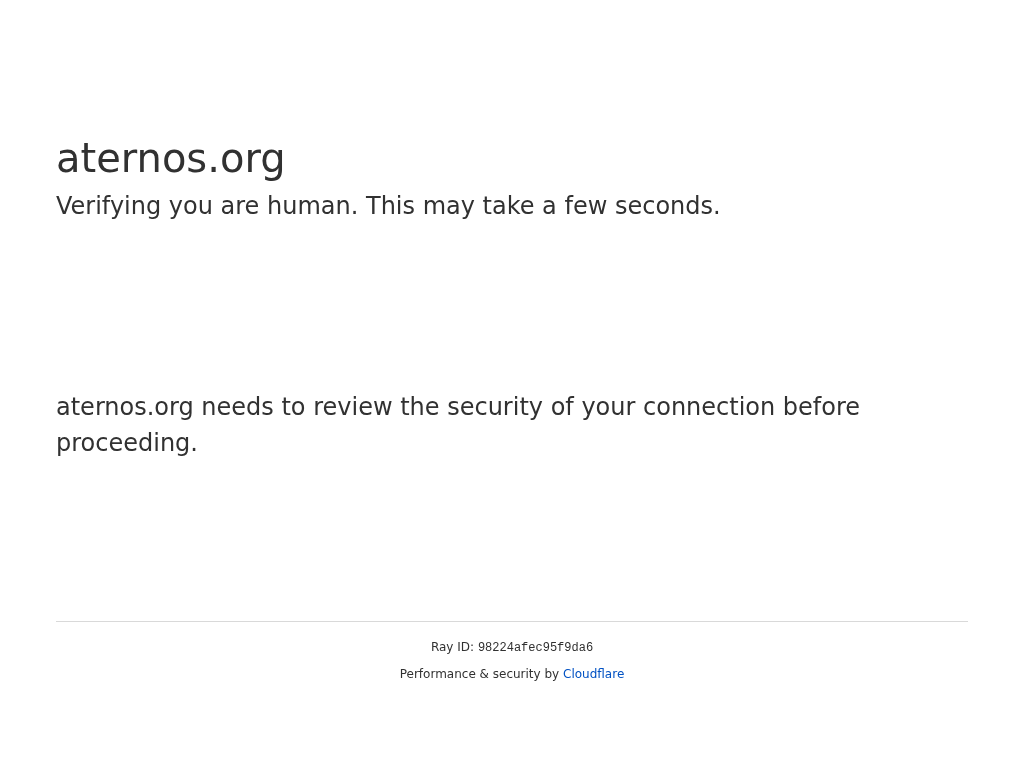Viewport: 1024px width, 768px height.
Task: Click the horizontal divider above the footer
Action: point(512,621)
